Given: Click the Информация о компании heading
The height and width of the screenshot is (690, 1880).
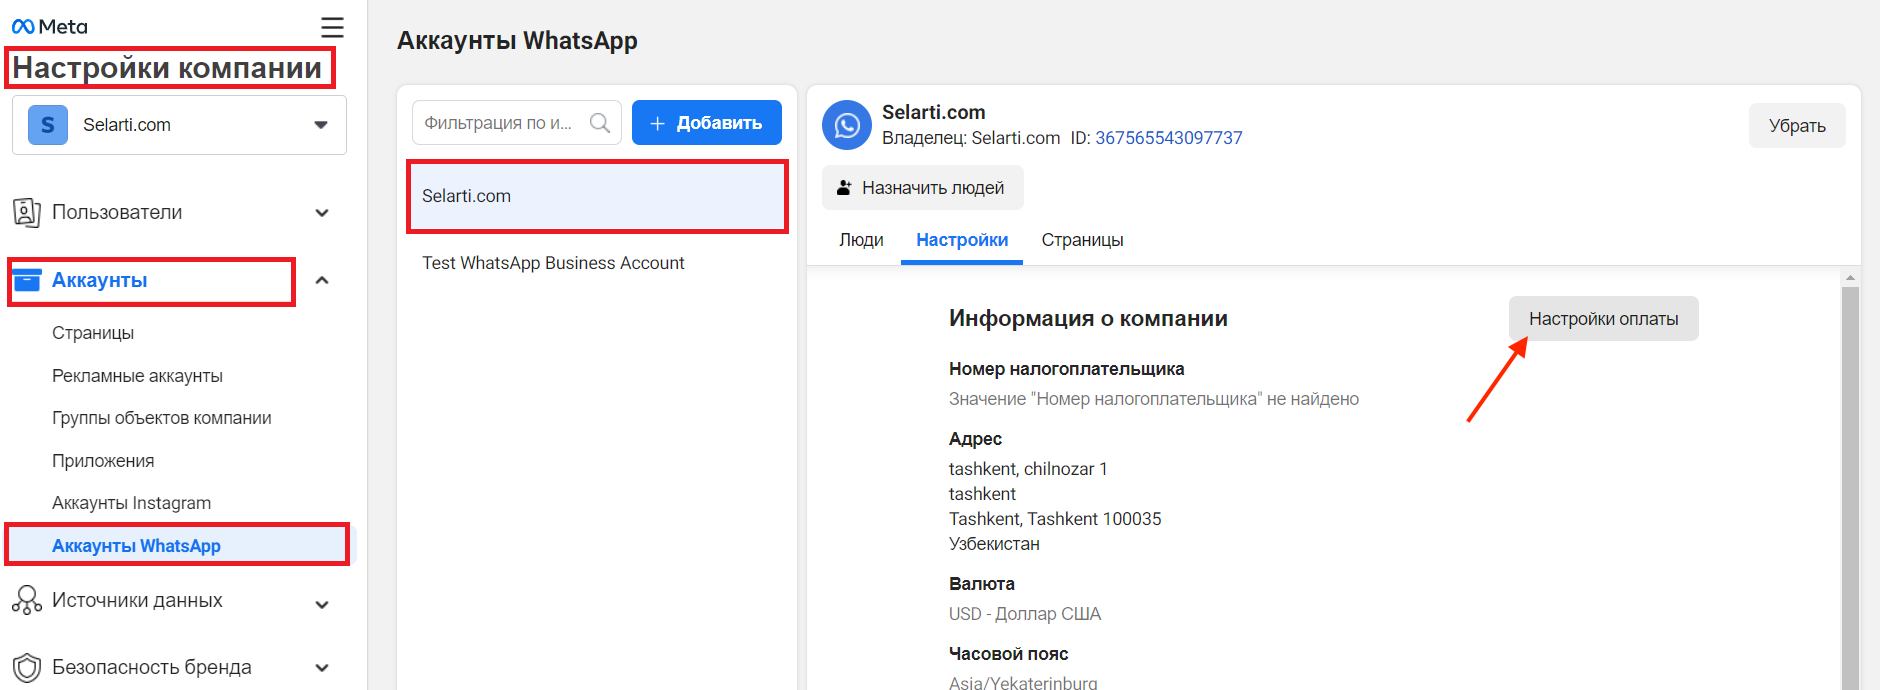Looking at the screenshot, I should coord(1088,318).
